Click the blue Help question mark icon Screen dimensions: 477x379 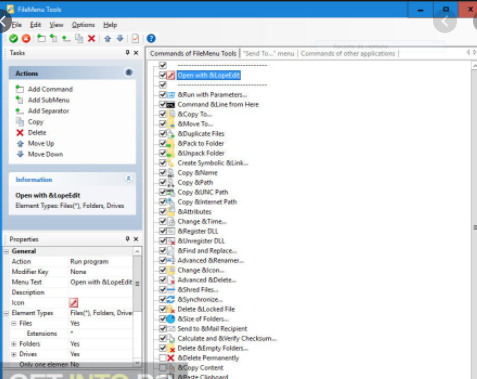pos(151,39)
